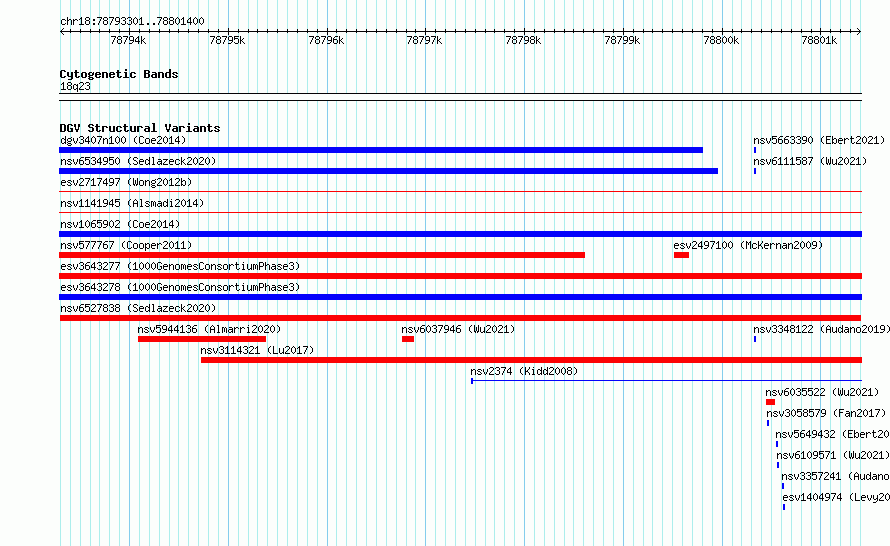This screenshot has width=890, height=546.
Task: Click the ruler's right arrowhead
Action: click(859, 32)
